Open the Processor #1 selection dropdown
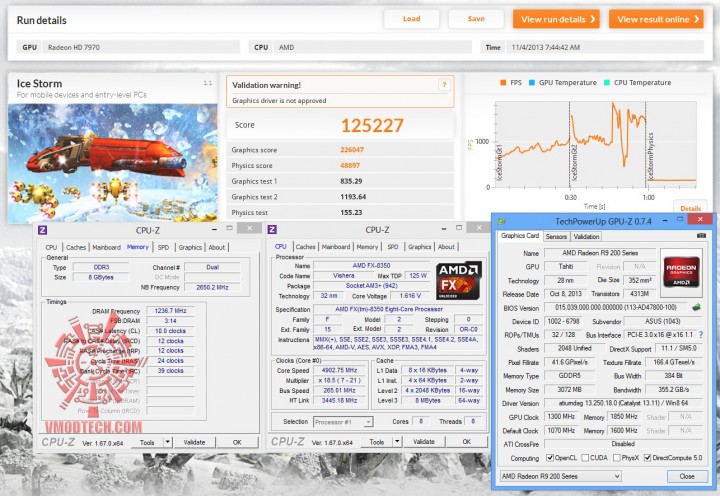 click(343, 422)
